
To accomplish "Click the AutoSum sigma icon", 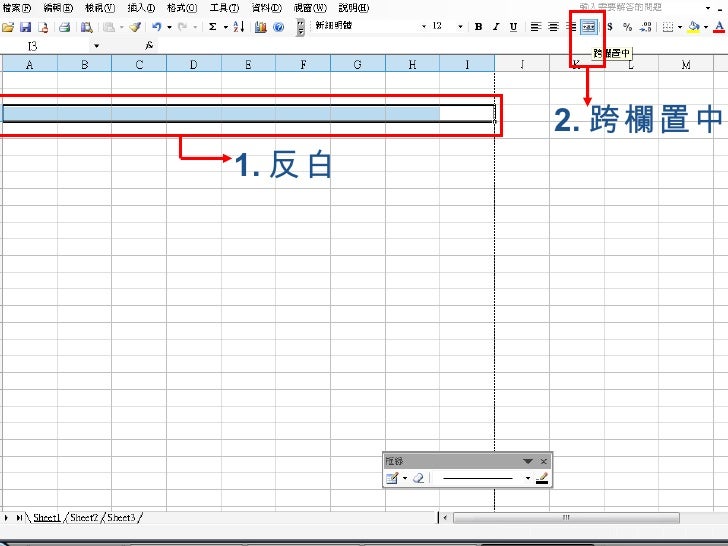I will (x=213, y=27).
